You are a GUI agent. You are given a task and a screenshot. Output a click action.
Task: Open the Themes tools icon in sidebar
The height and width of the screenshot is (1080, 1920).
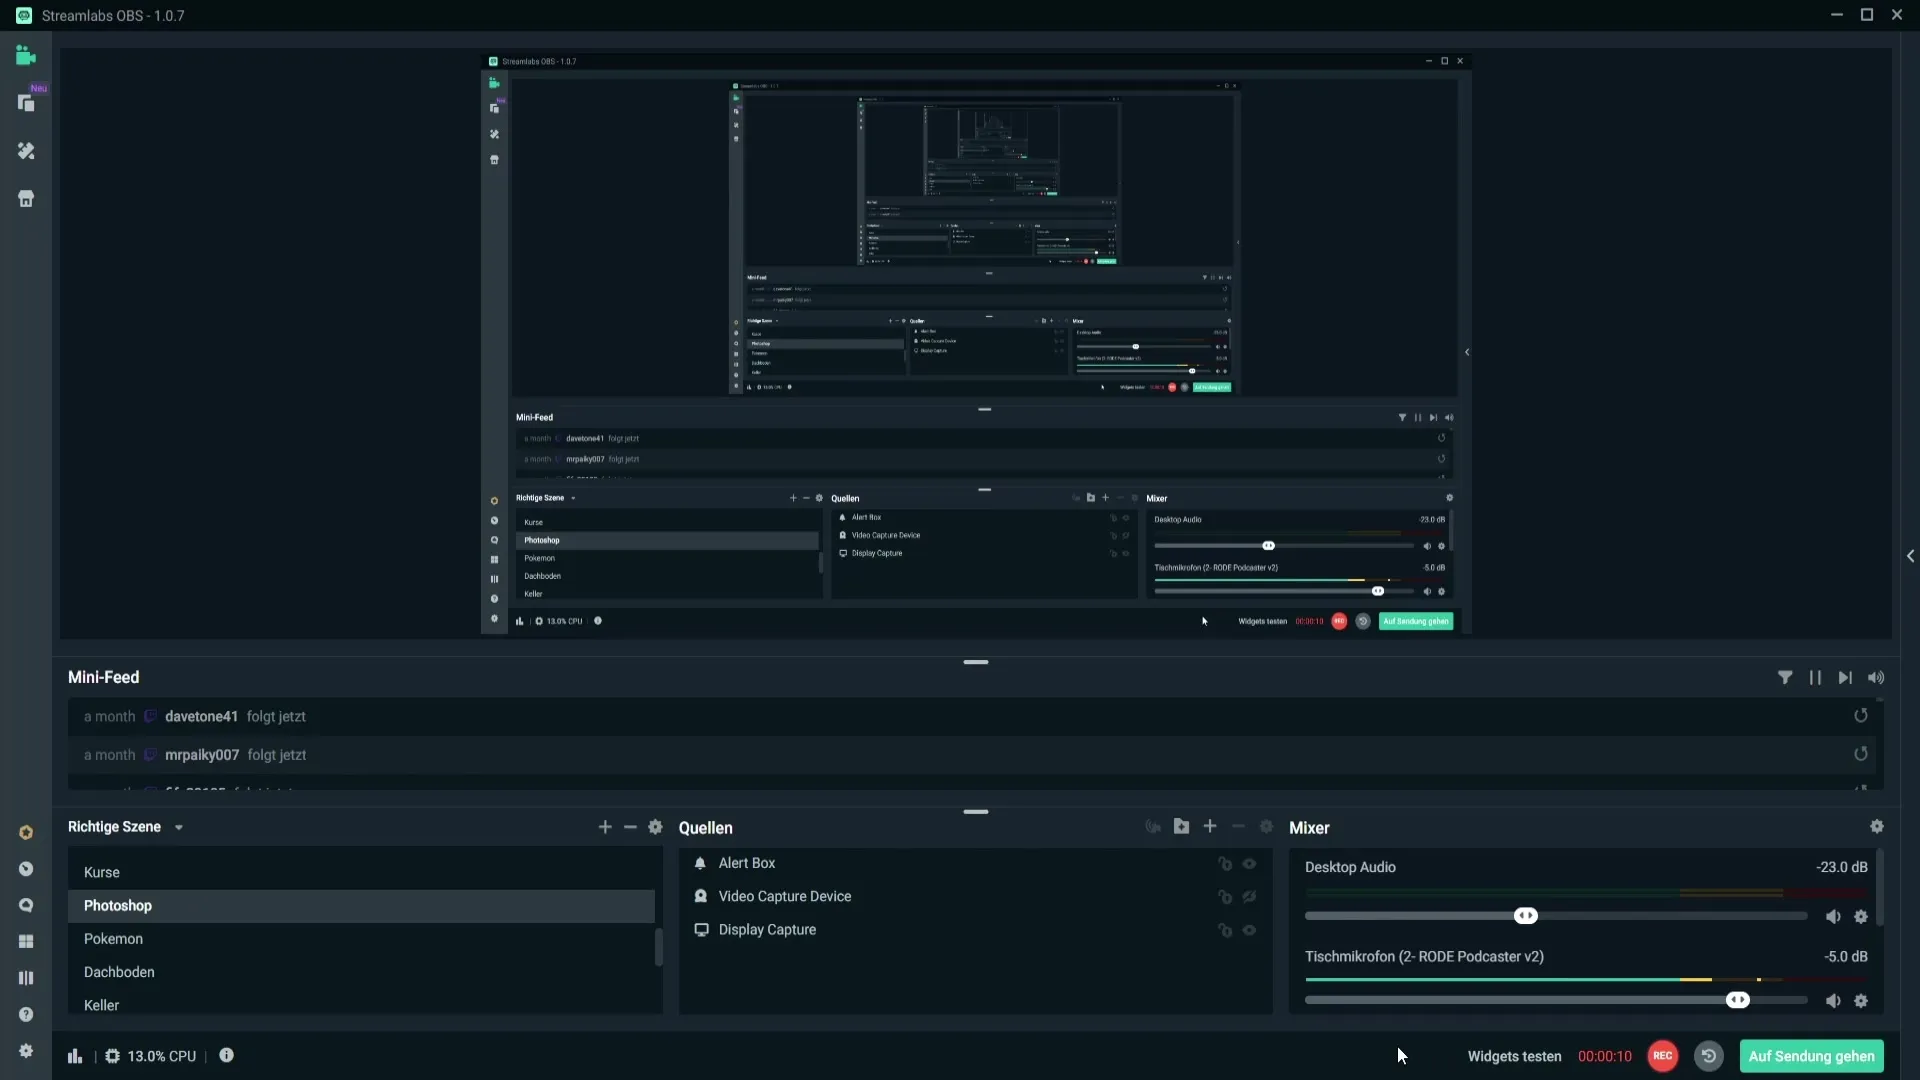[26, 151]
